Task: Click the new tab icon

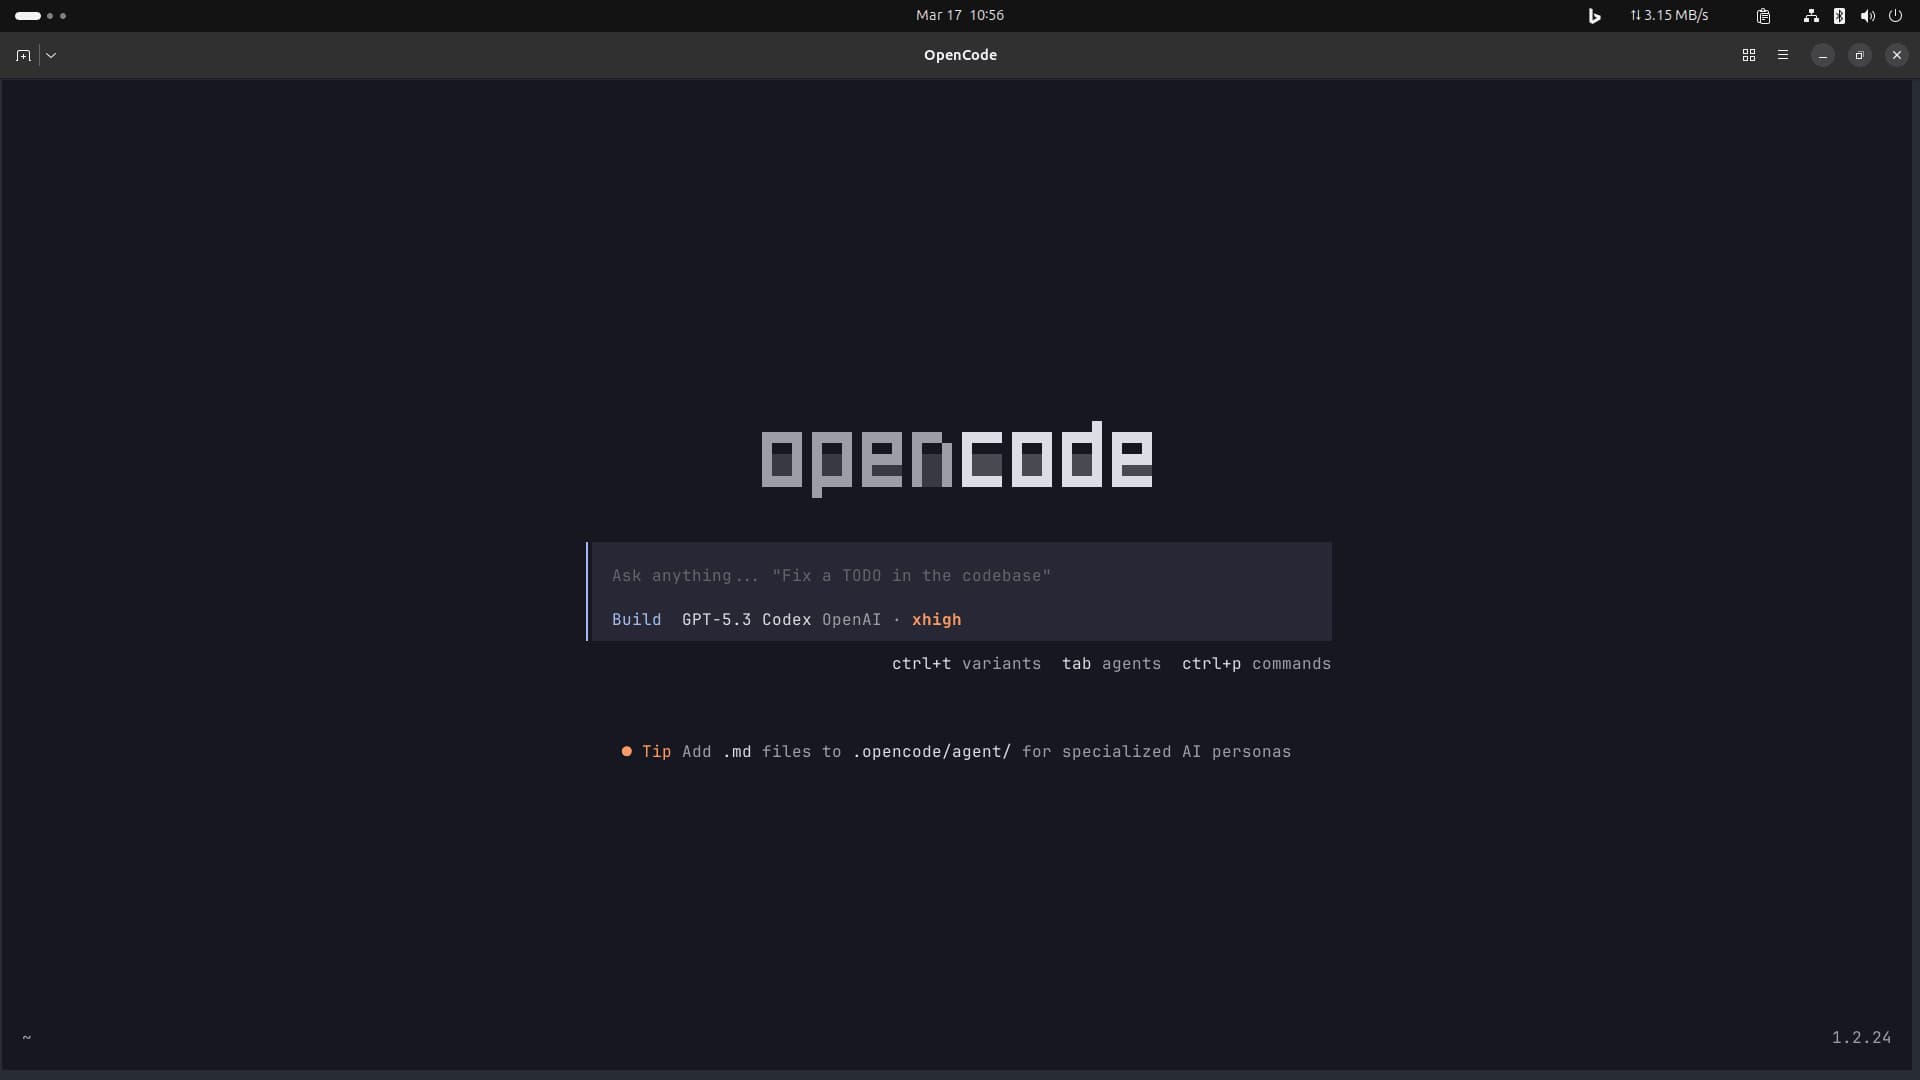Action: pyautogui.click(x=23, y=55)
